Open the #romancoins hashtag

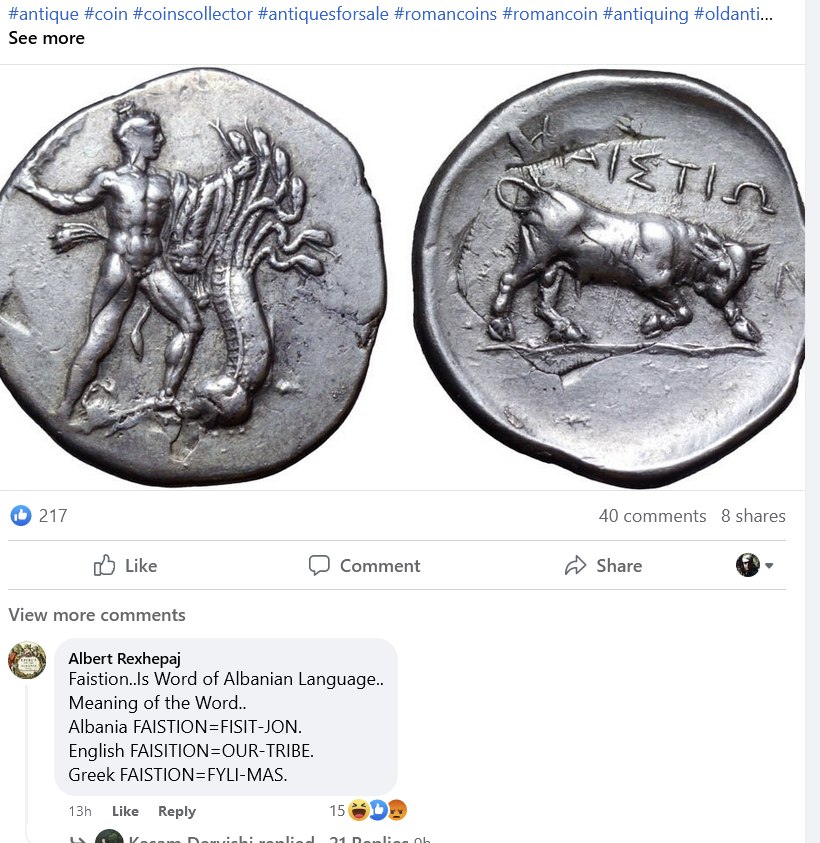point(445,13)
